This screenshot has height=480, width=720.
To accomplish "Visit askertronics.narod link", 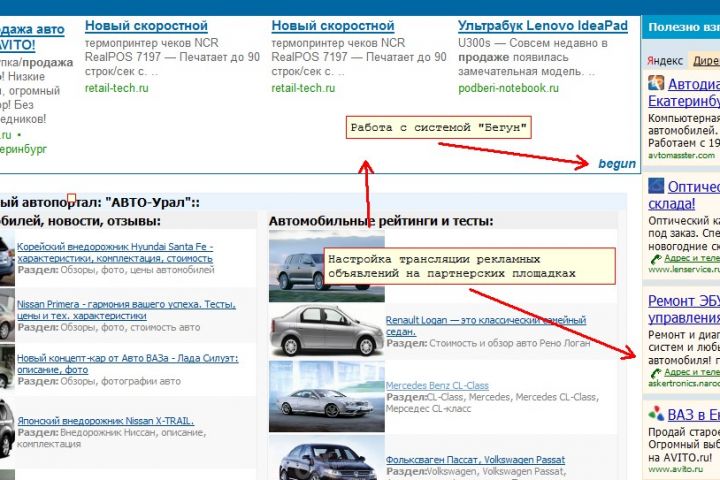I will [684, 383].
